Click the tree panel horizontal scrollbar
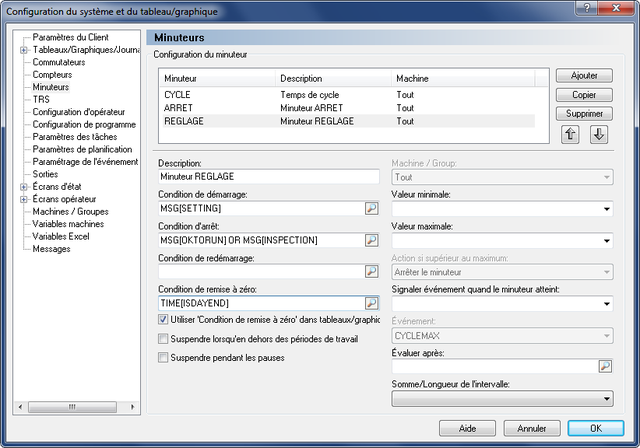 (77, 407)
